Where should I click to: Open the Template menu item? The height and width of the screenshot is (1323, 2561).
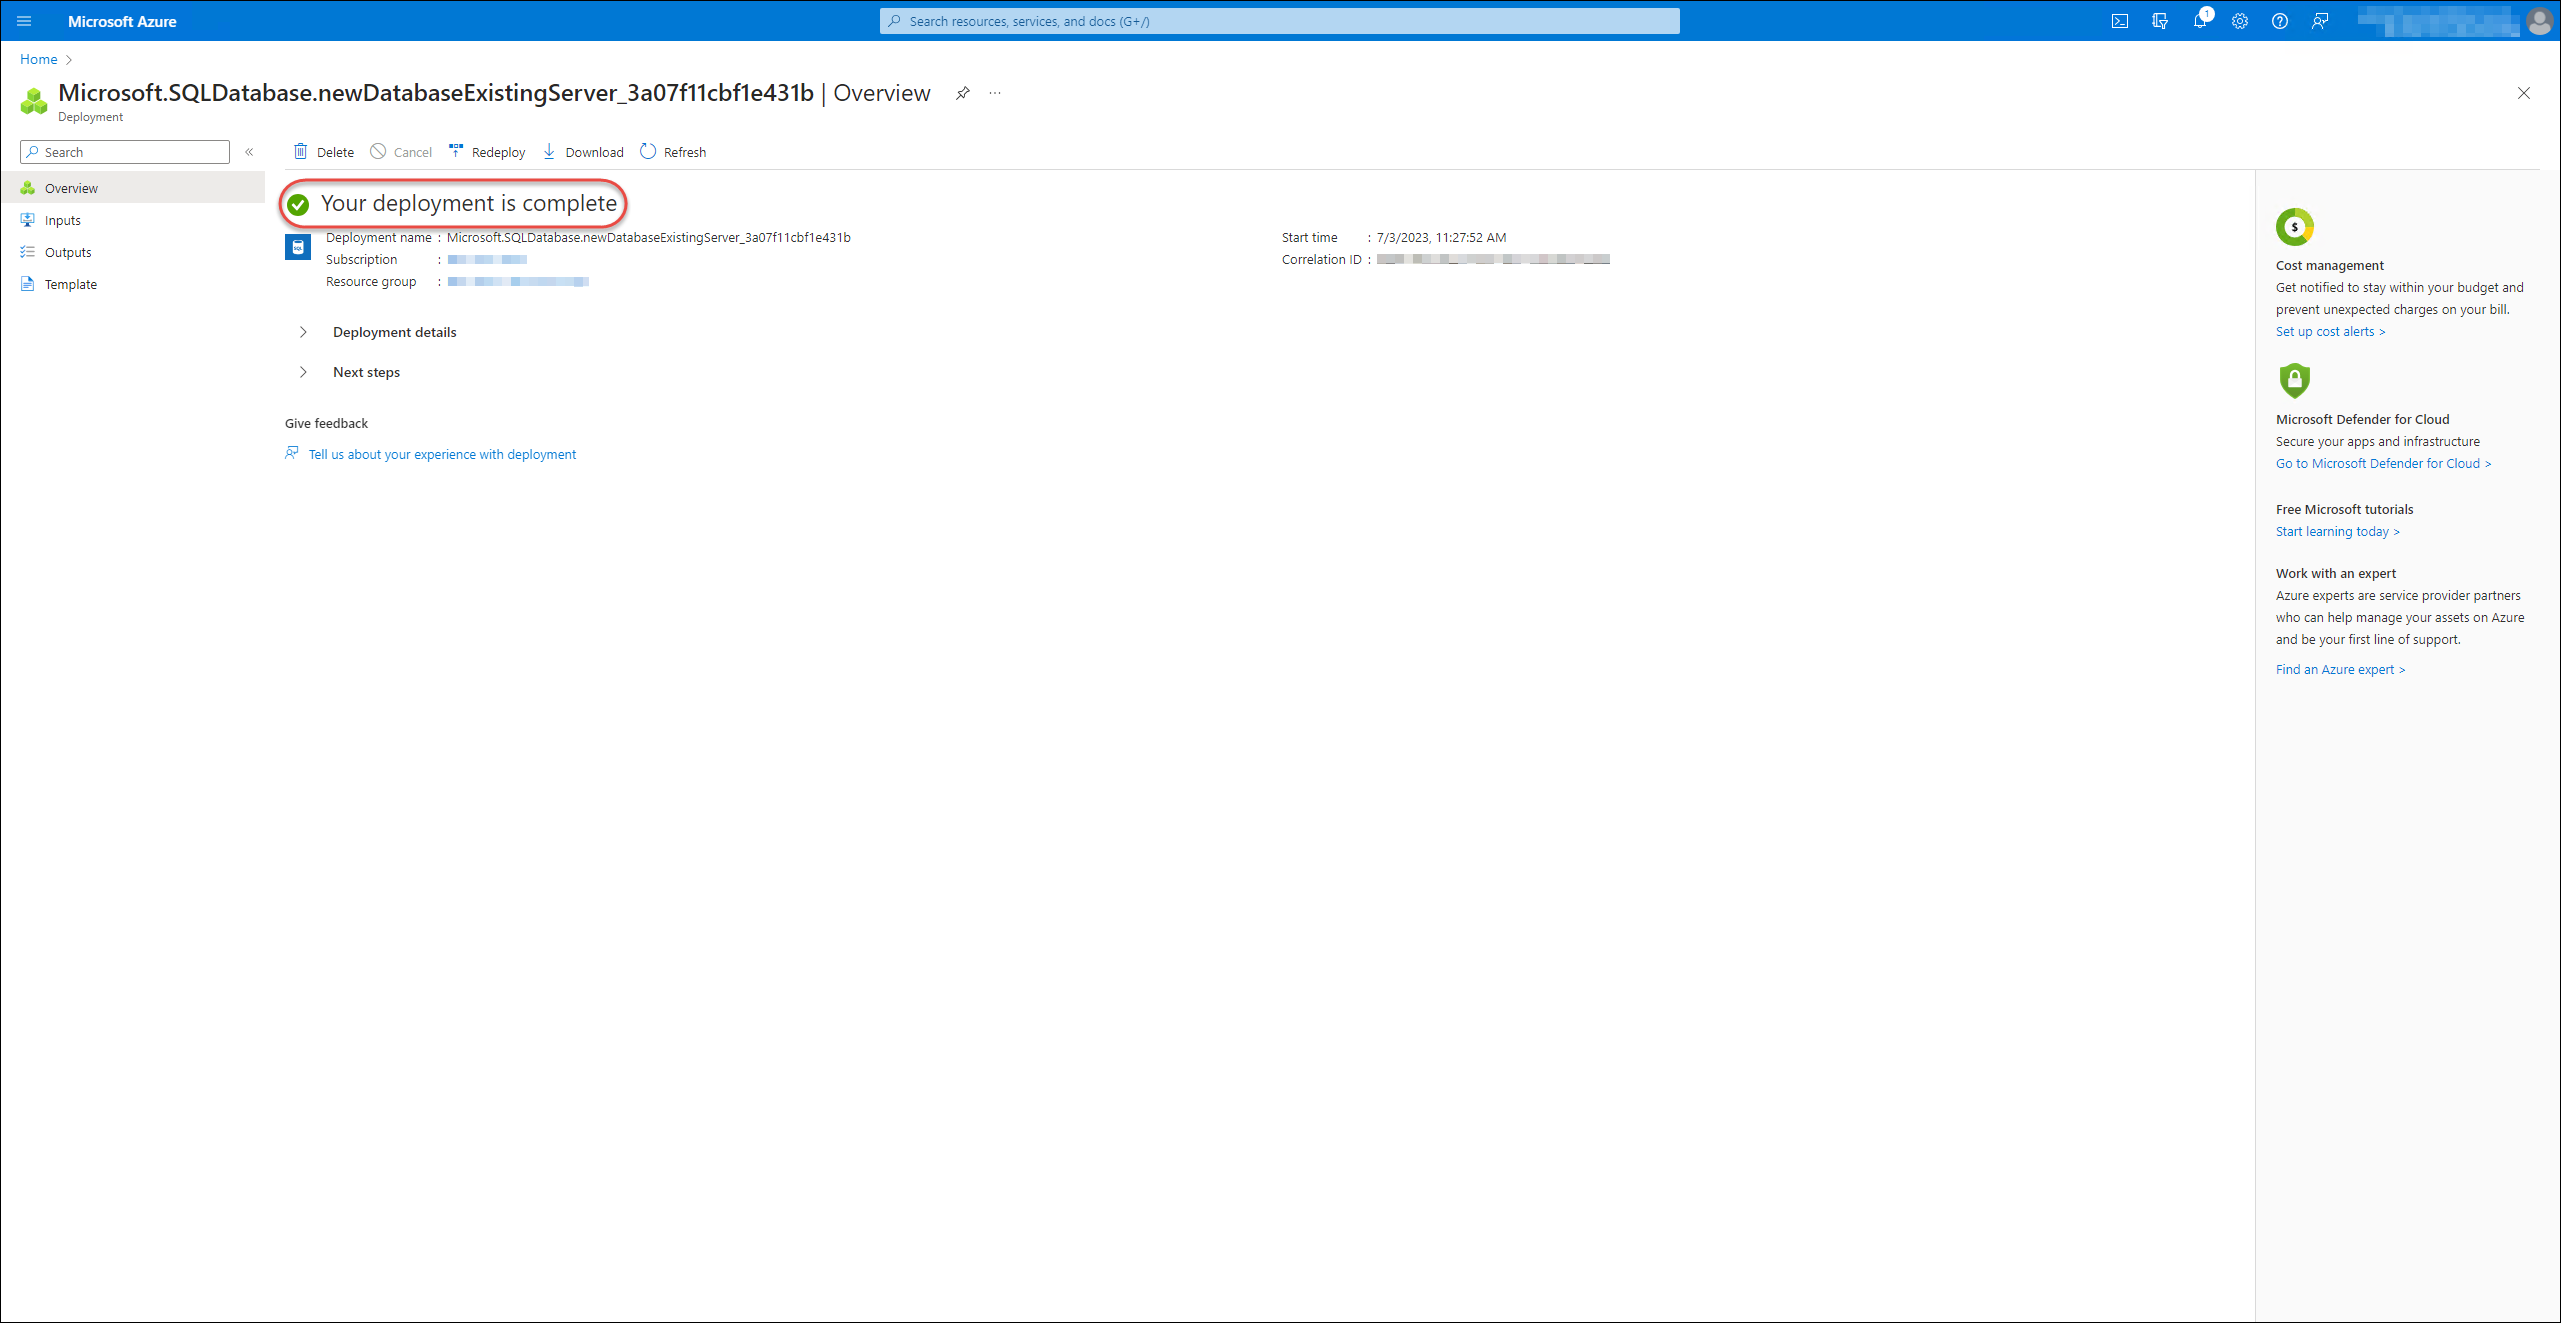coord(132,284)
